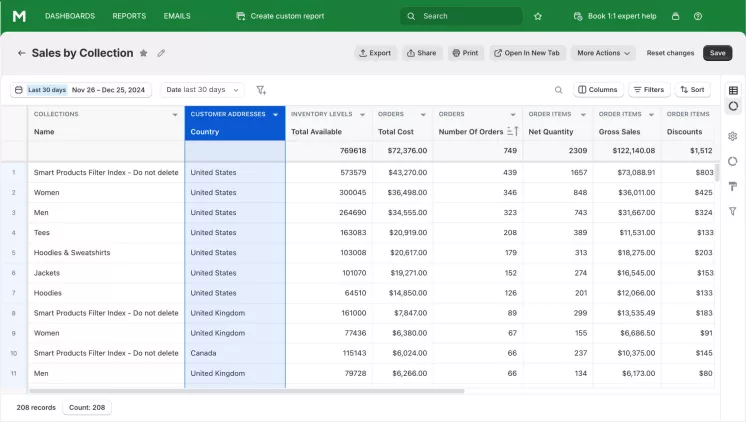This screenshot has height=422, width=746.
Task: Expand Order Items Gross Sales dropdown
Action: (x=651, y=115)
